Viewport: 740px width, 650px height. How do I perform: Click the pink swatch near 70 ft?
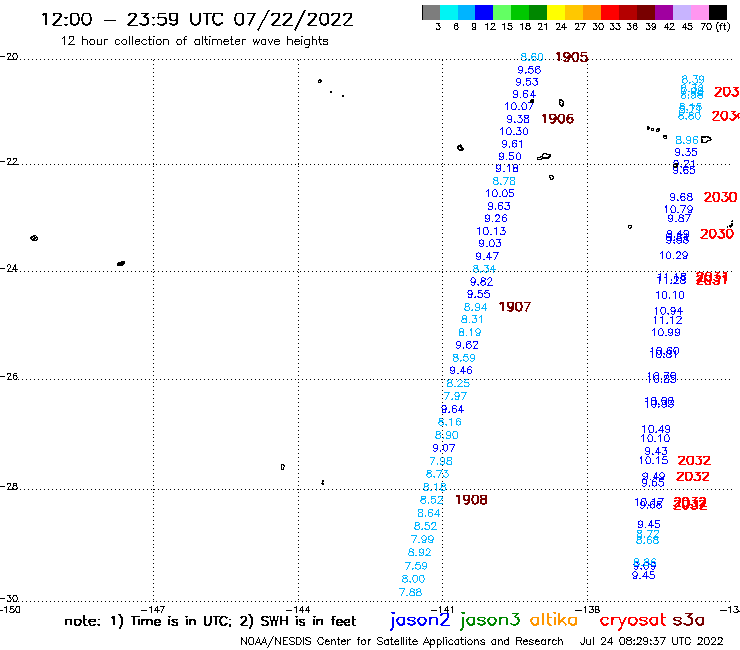click(699, 12)
